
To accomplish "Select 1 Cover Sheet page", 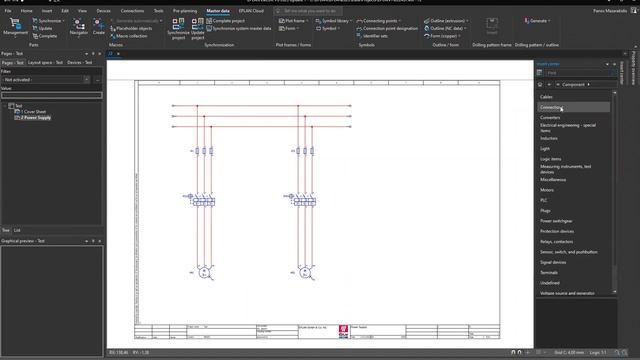I will [x=33, y=111].
